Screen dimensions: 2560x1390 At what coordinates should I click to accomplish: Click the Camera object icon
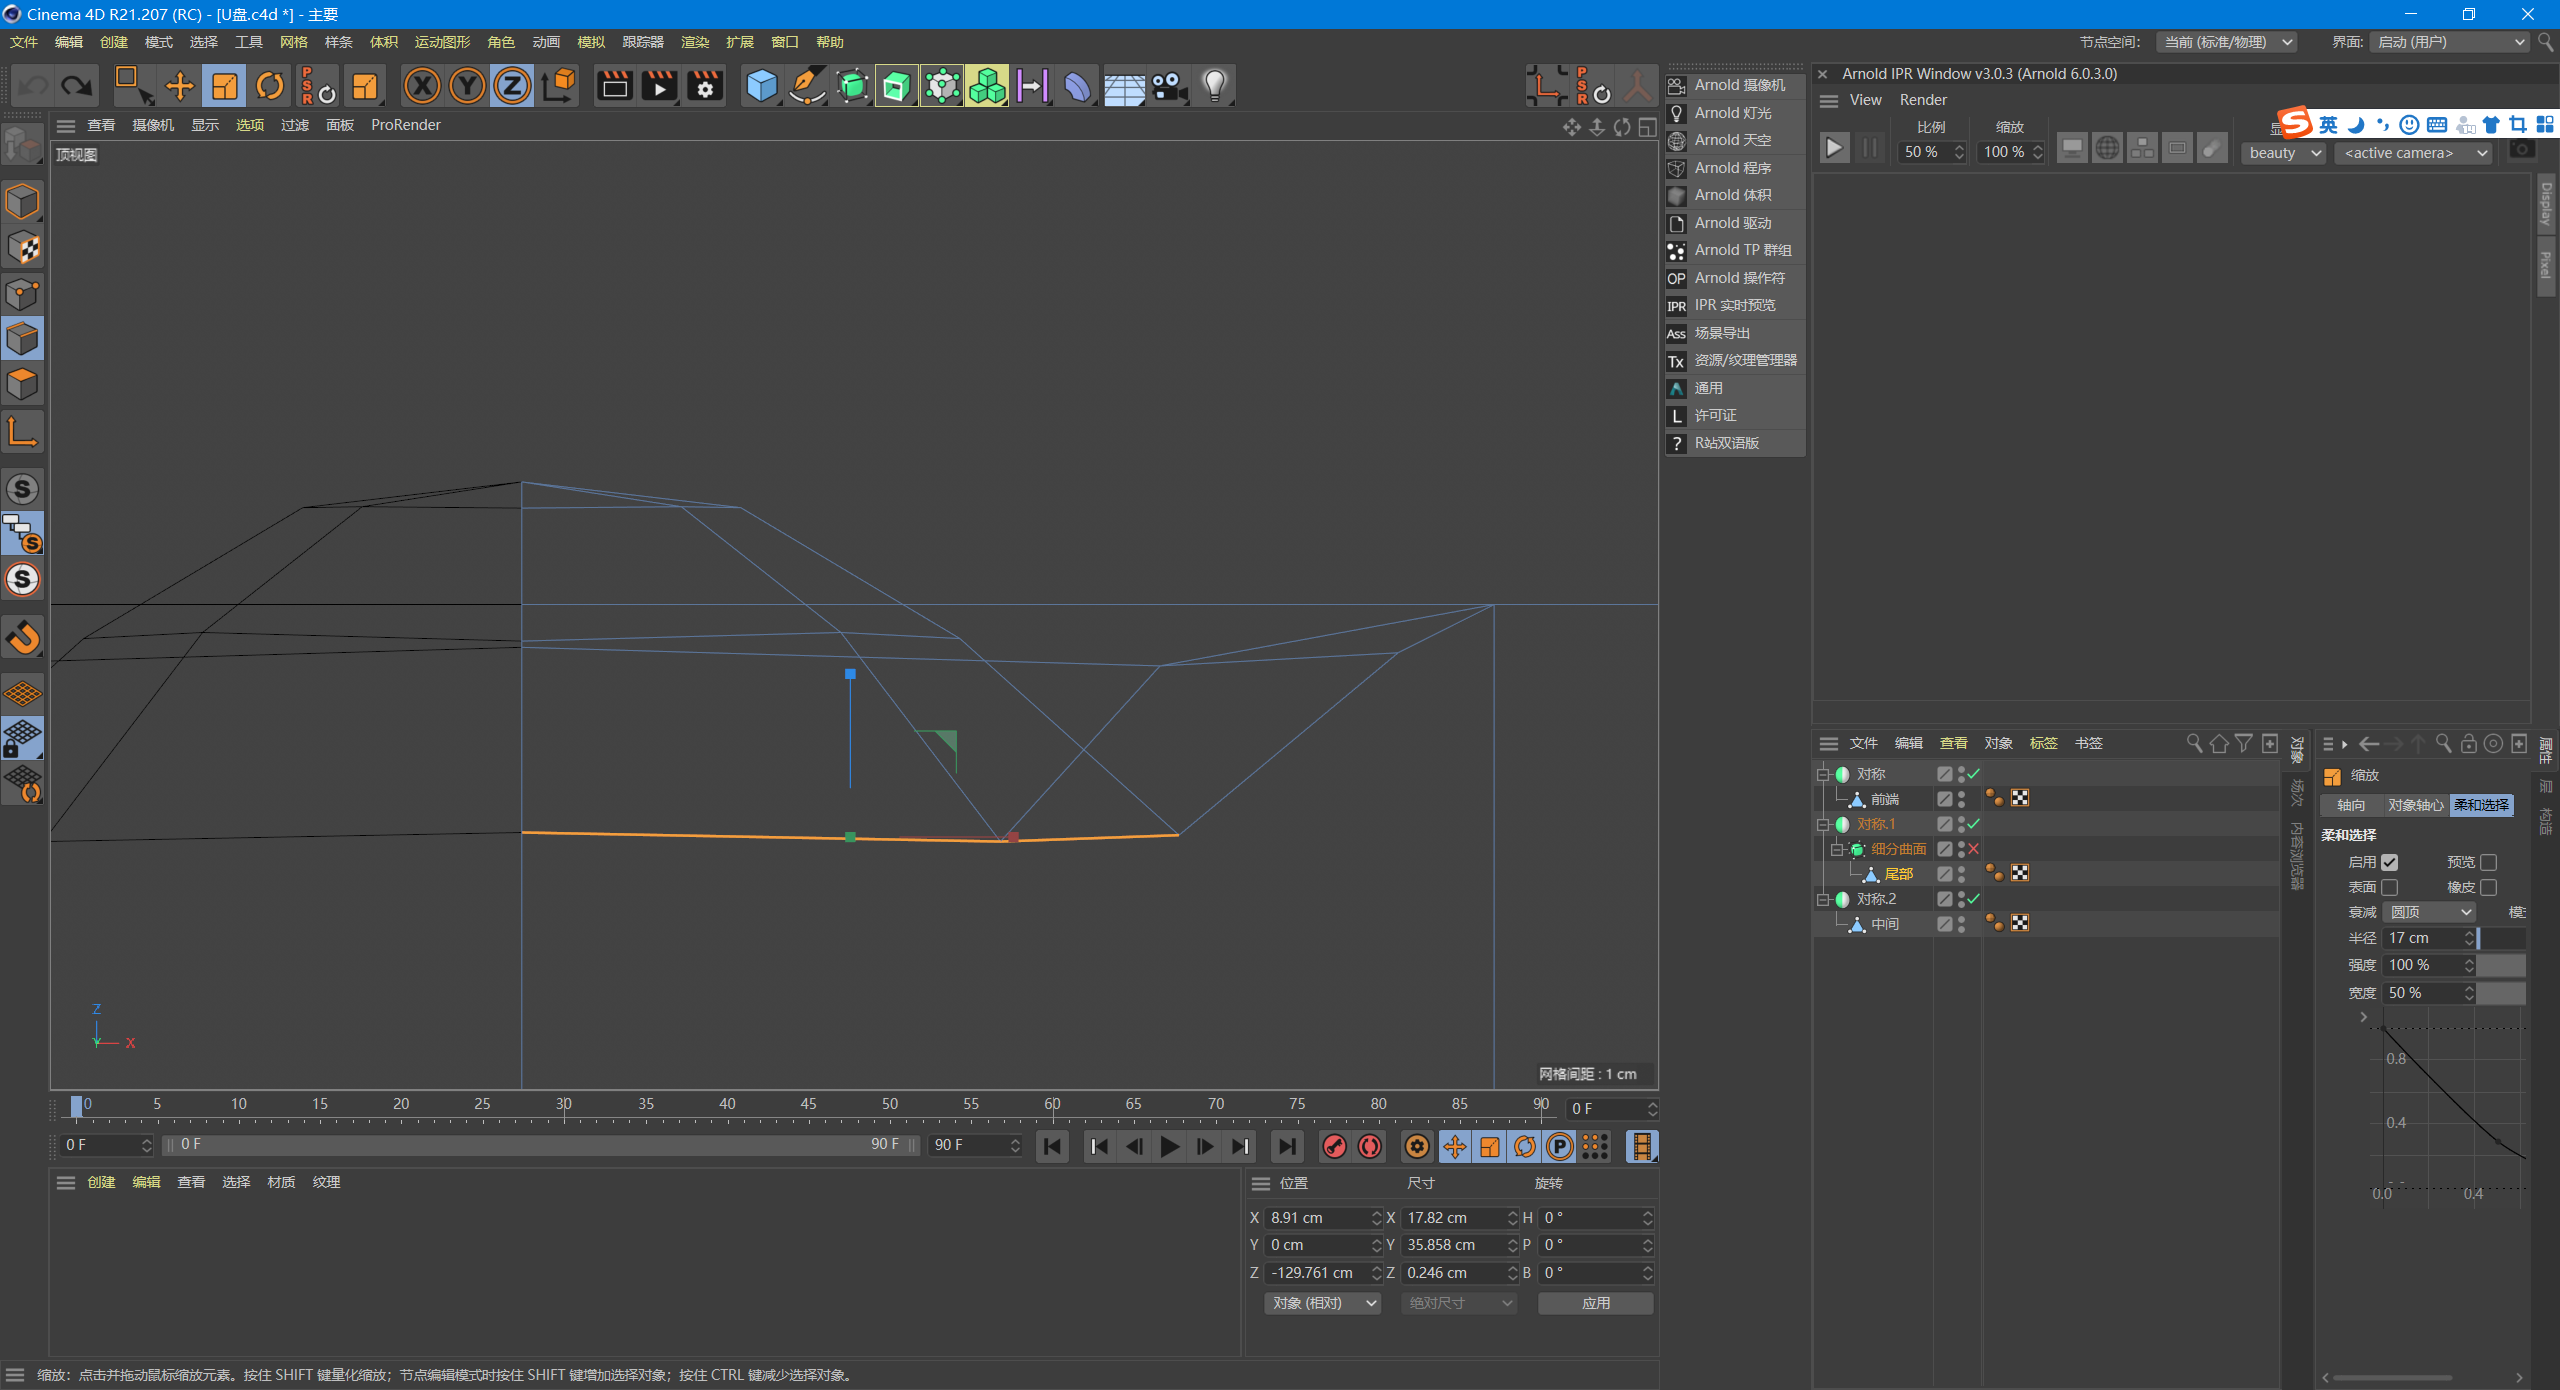1168,86
